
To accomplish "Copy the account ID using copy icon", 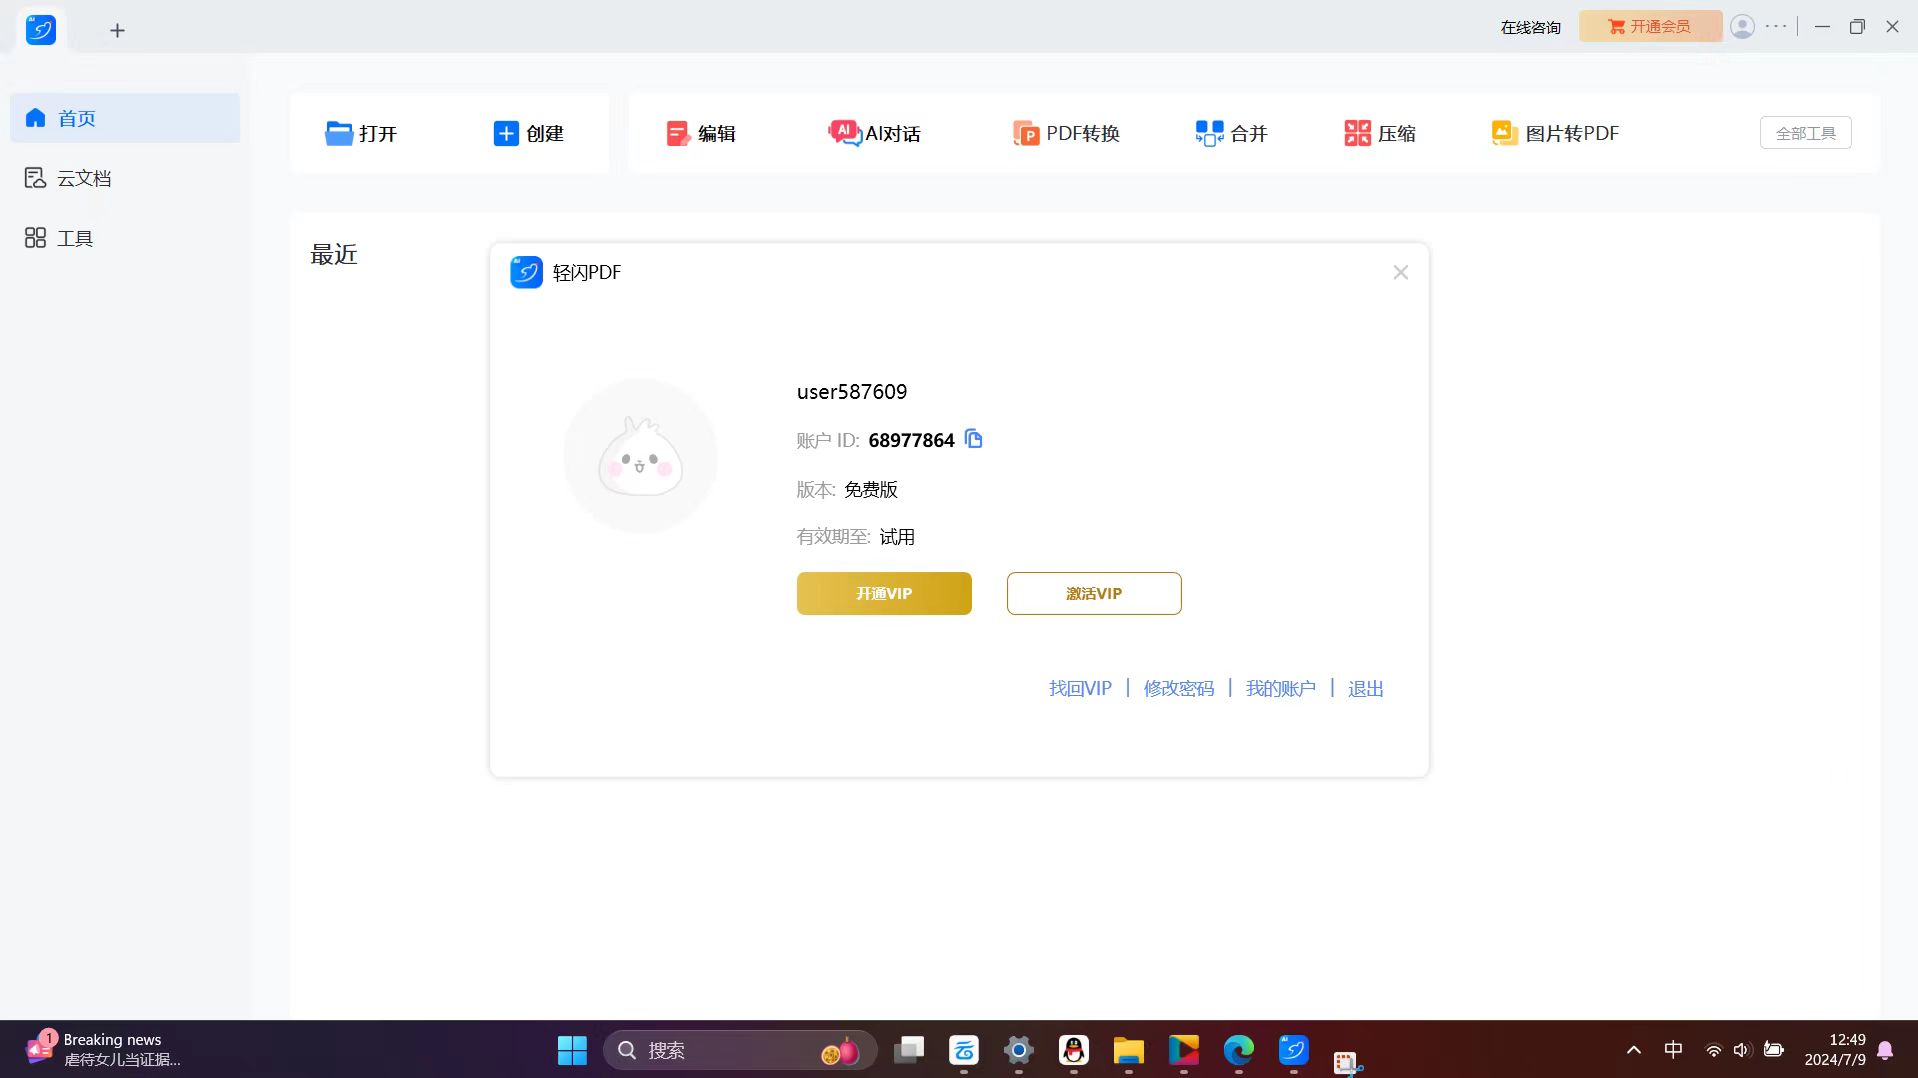I will click(x=973, y=439).
